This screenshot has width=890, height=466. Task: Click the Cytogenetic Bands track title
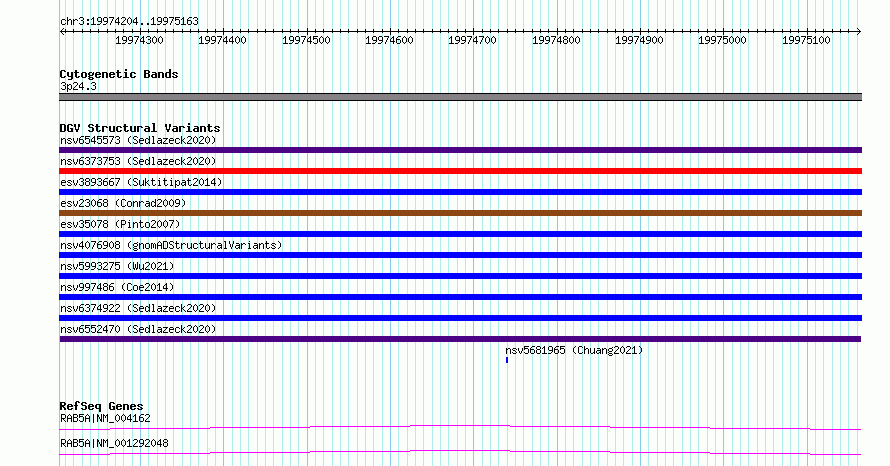(119, 74)
